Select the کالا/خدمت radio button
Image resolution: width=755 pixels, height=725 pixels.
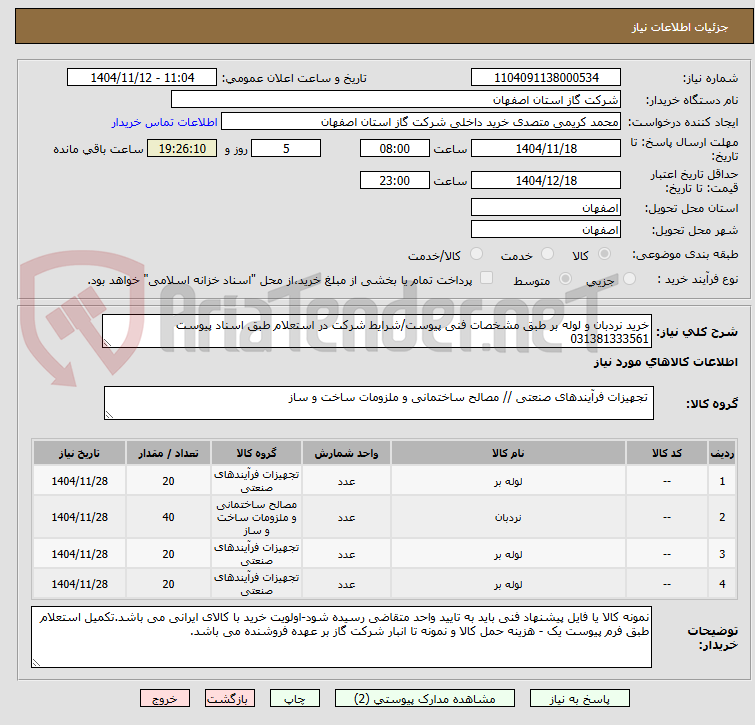[476, 254]
